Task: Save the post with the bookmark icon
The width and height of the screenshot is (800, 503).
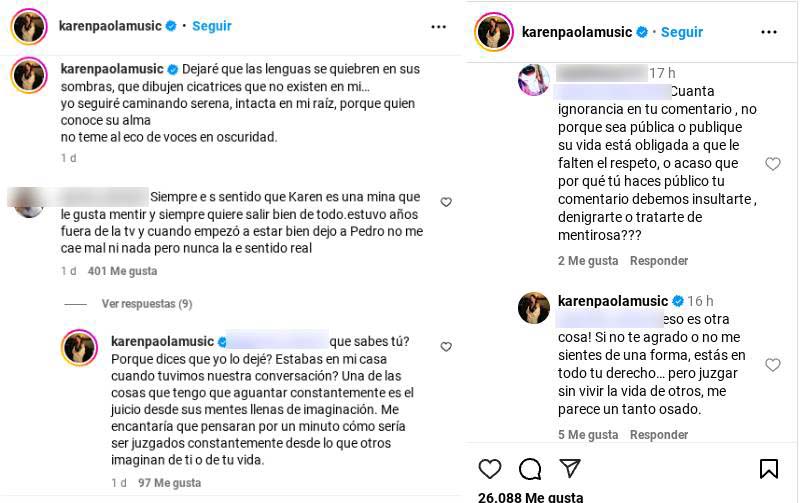Action: click(x=769, y=468)
